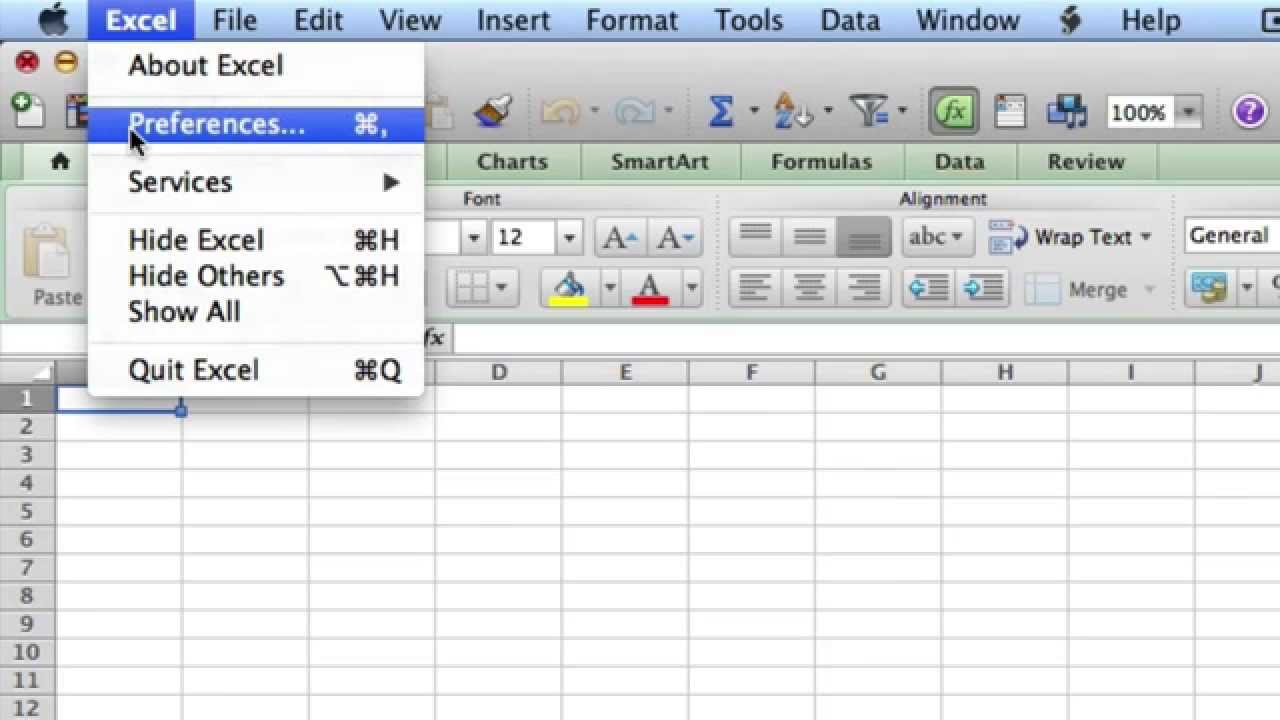Click the Wrap Text button

(x=1069, y=238)
